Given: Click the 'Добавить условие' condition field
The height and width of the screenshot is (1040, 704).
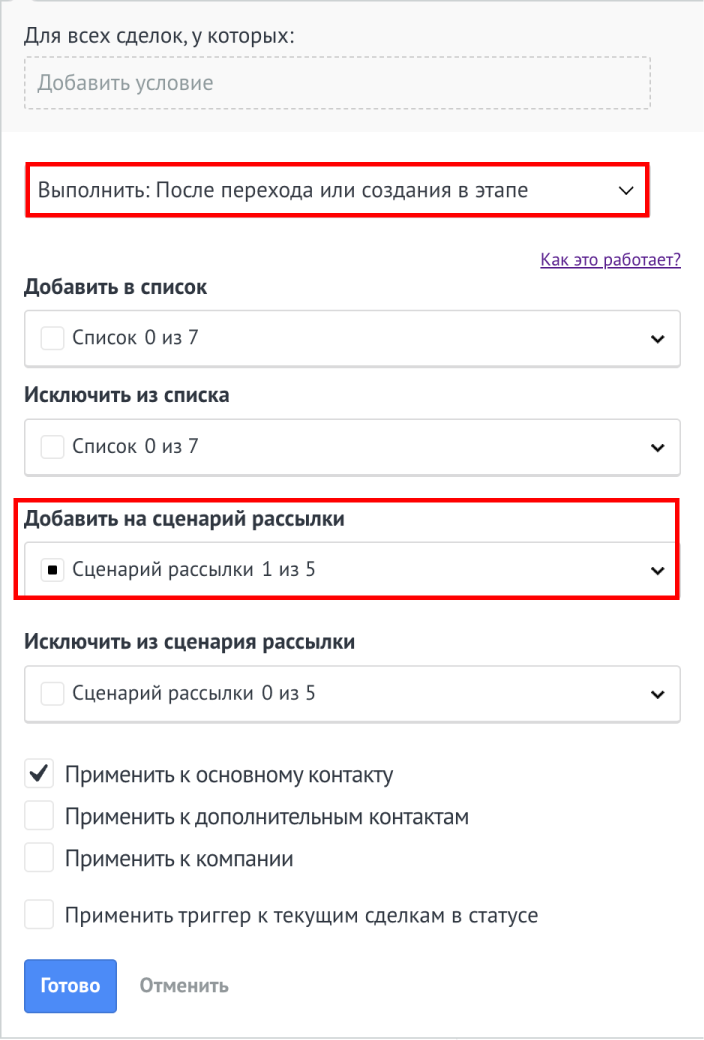Looking at the screenshot, I should tap(336, 82).
